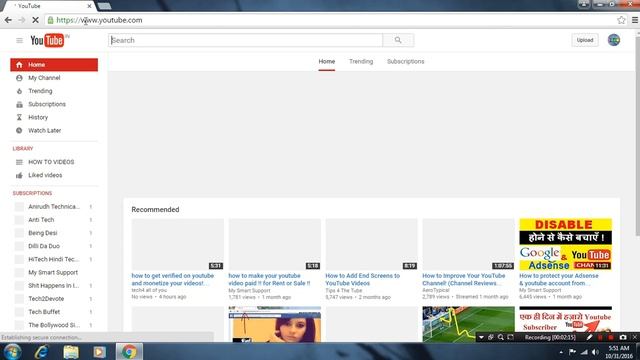Click the DISABLE Google Adsense thumbnail
Screen dimensions: 640x360
(x=565, y=244)
